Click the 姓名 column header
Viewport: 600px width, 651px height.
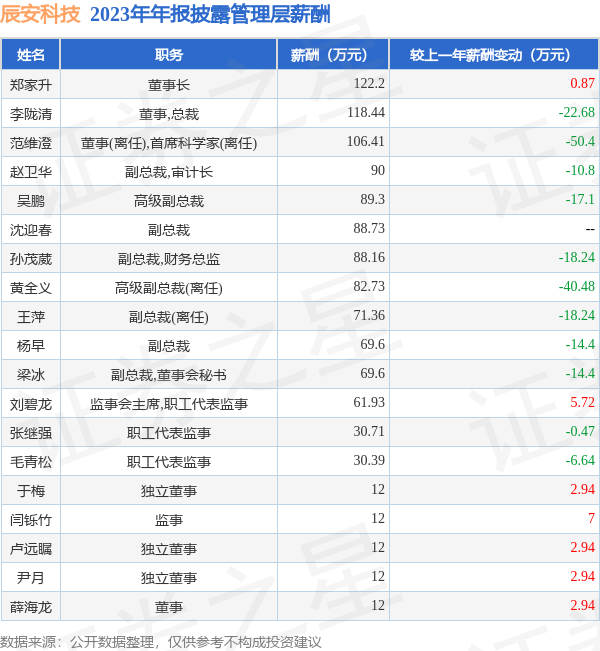pos(31,54)
